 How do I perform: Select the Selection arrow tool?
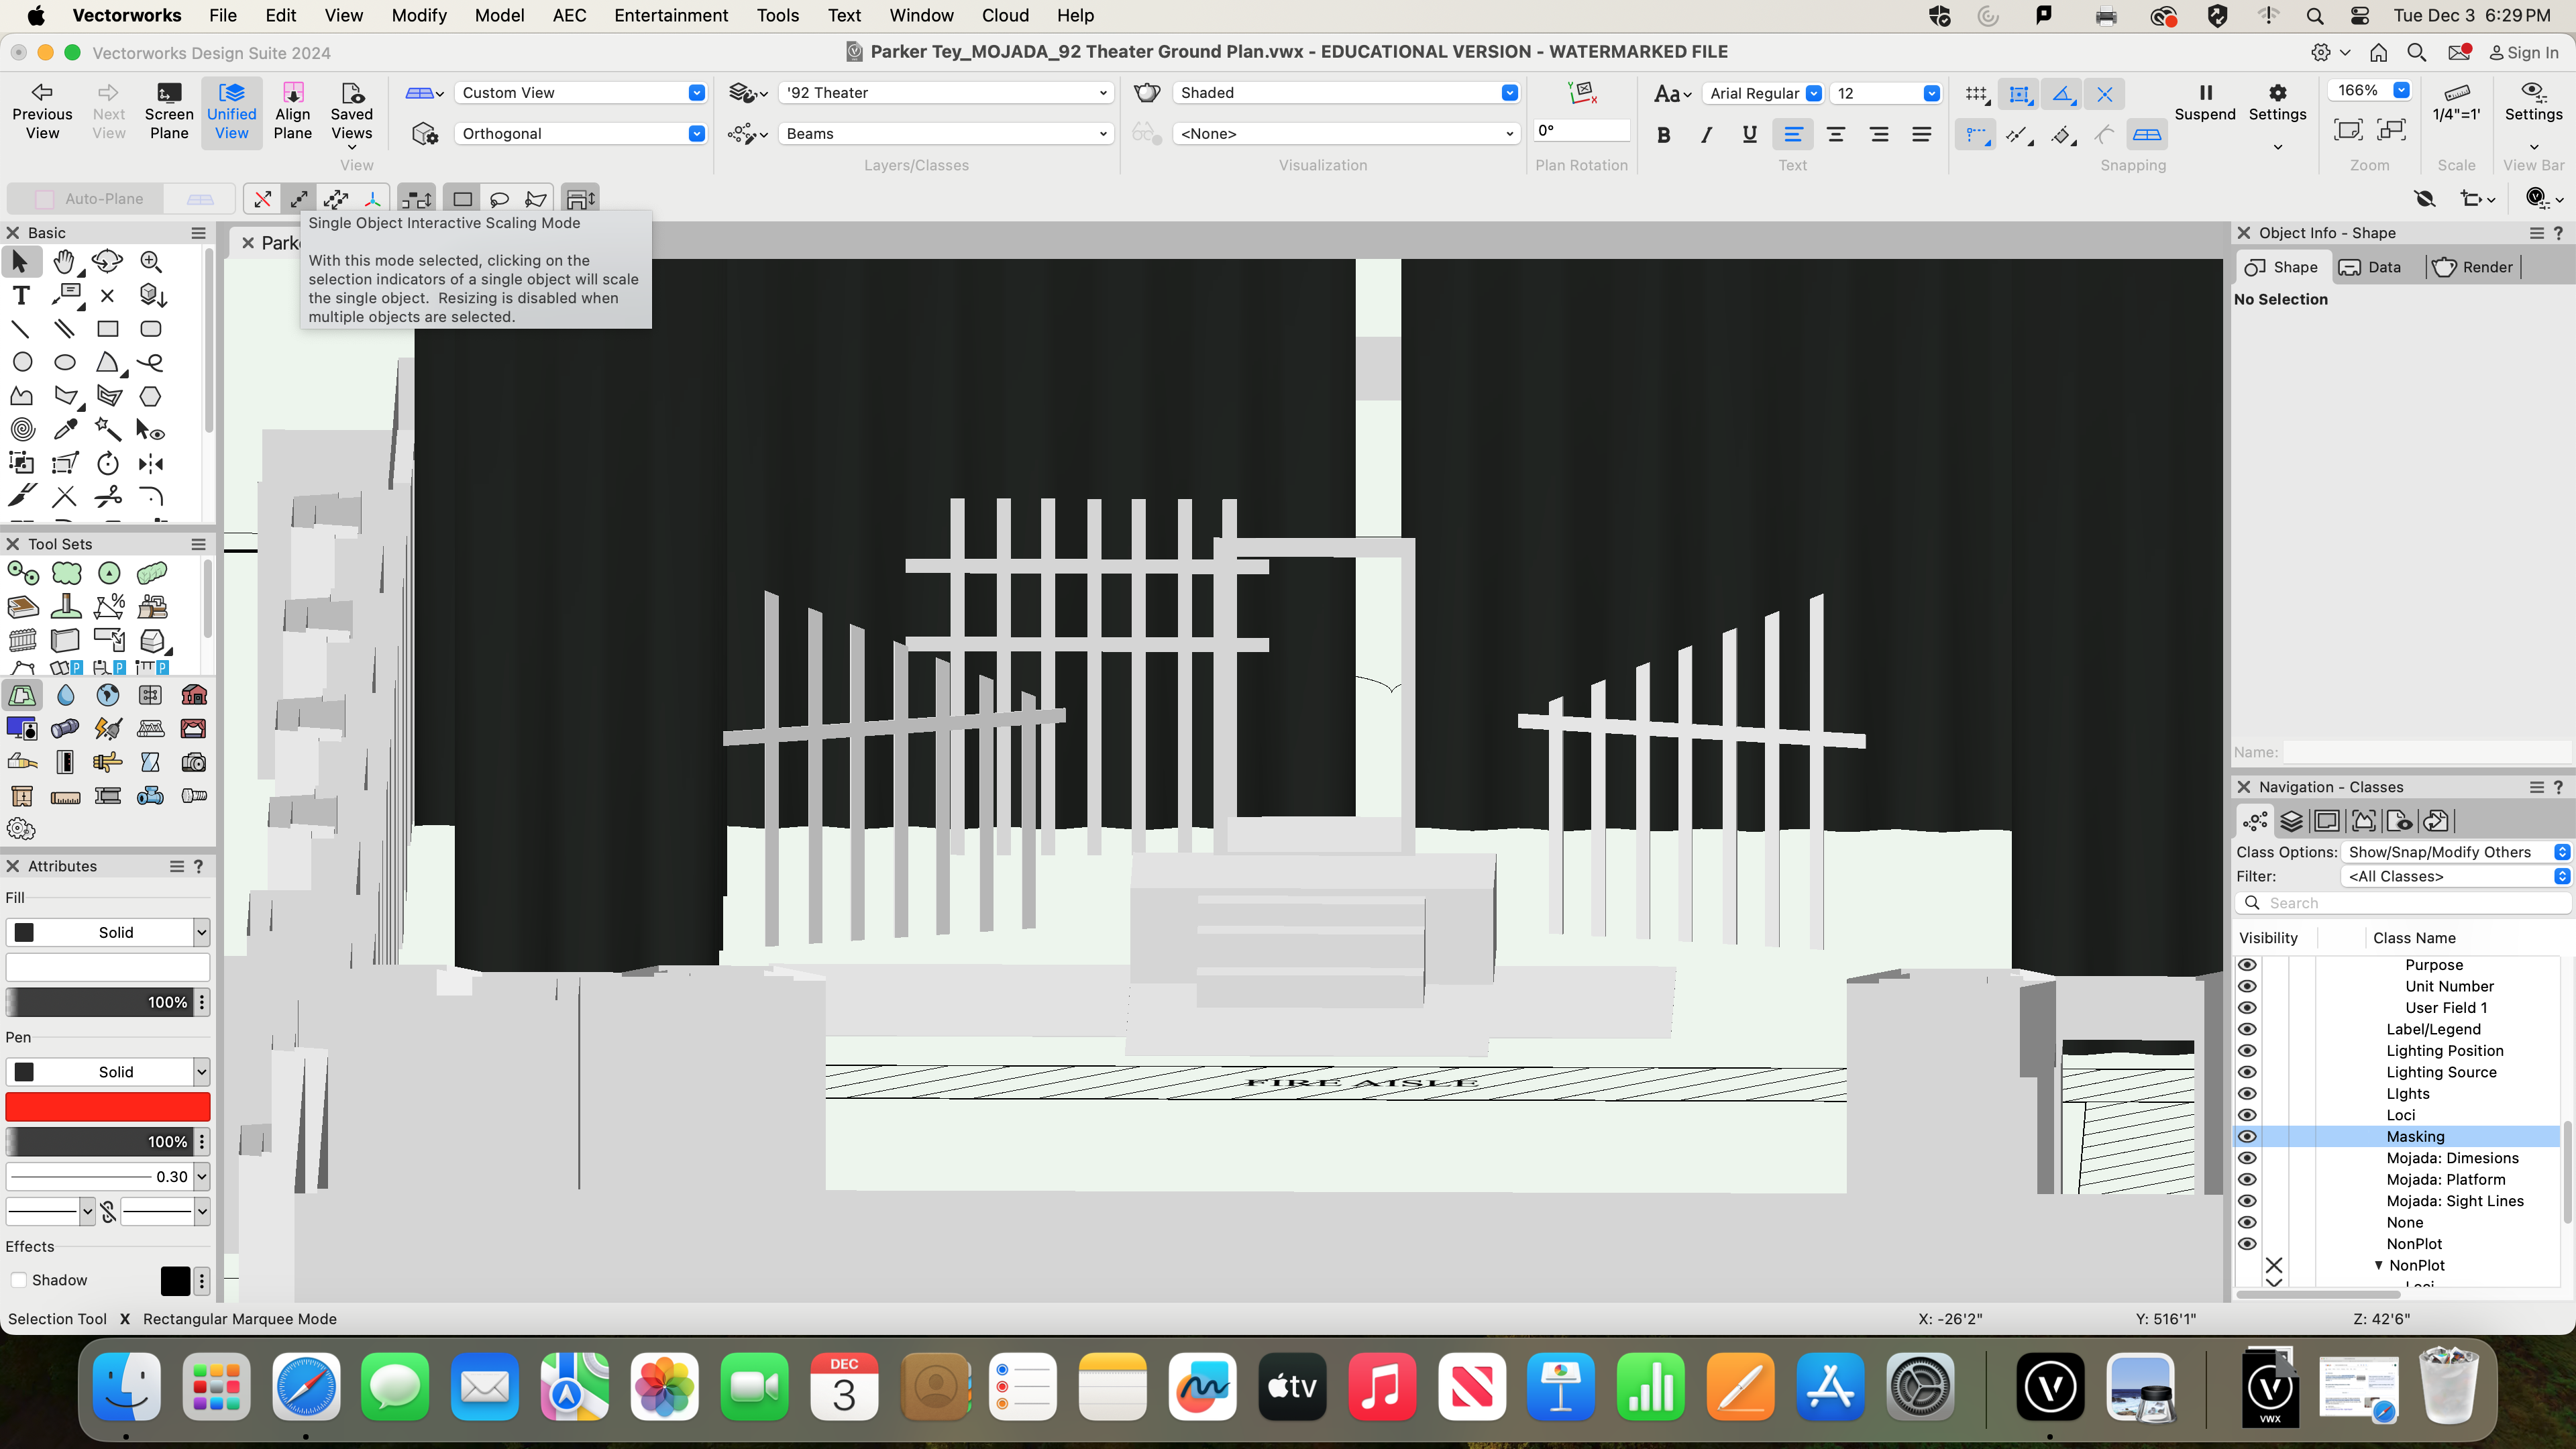(x=20, y=262)
